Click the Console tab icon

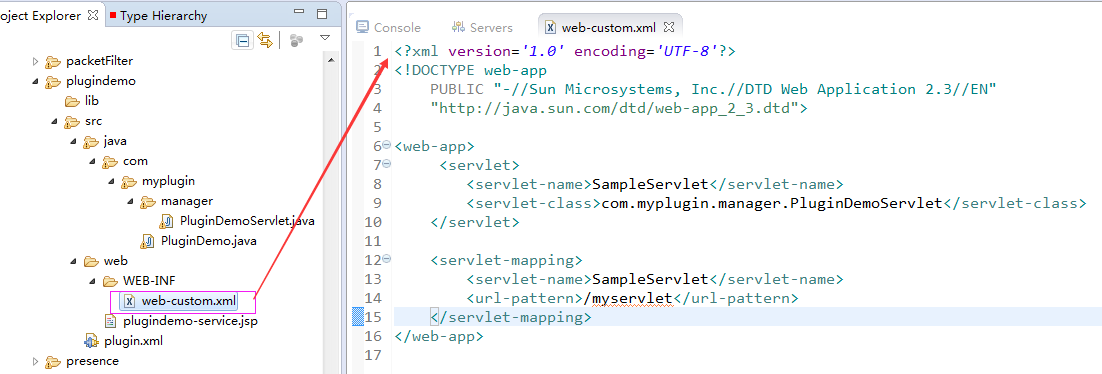click(363, 27)
